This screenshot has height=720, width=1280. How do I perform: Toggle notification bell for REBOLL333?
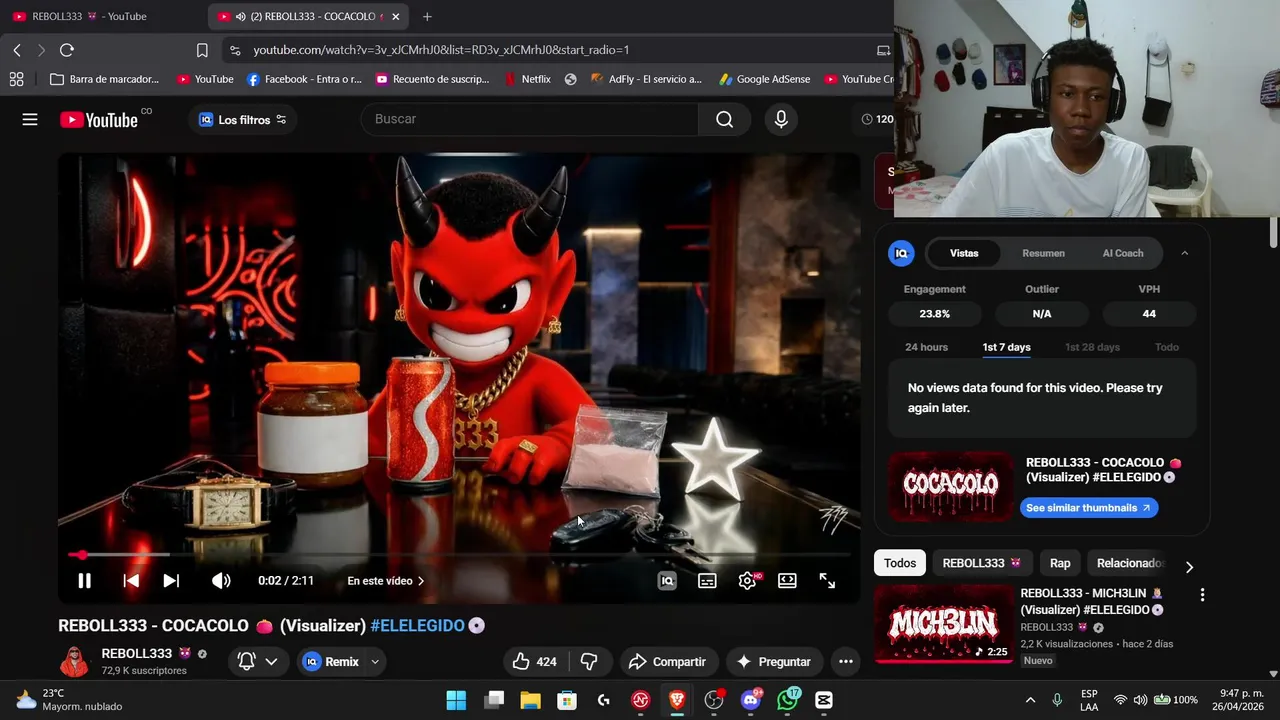coord(246,662)
